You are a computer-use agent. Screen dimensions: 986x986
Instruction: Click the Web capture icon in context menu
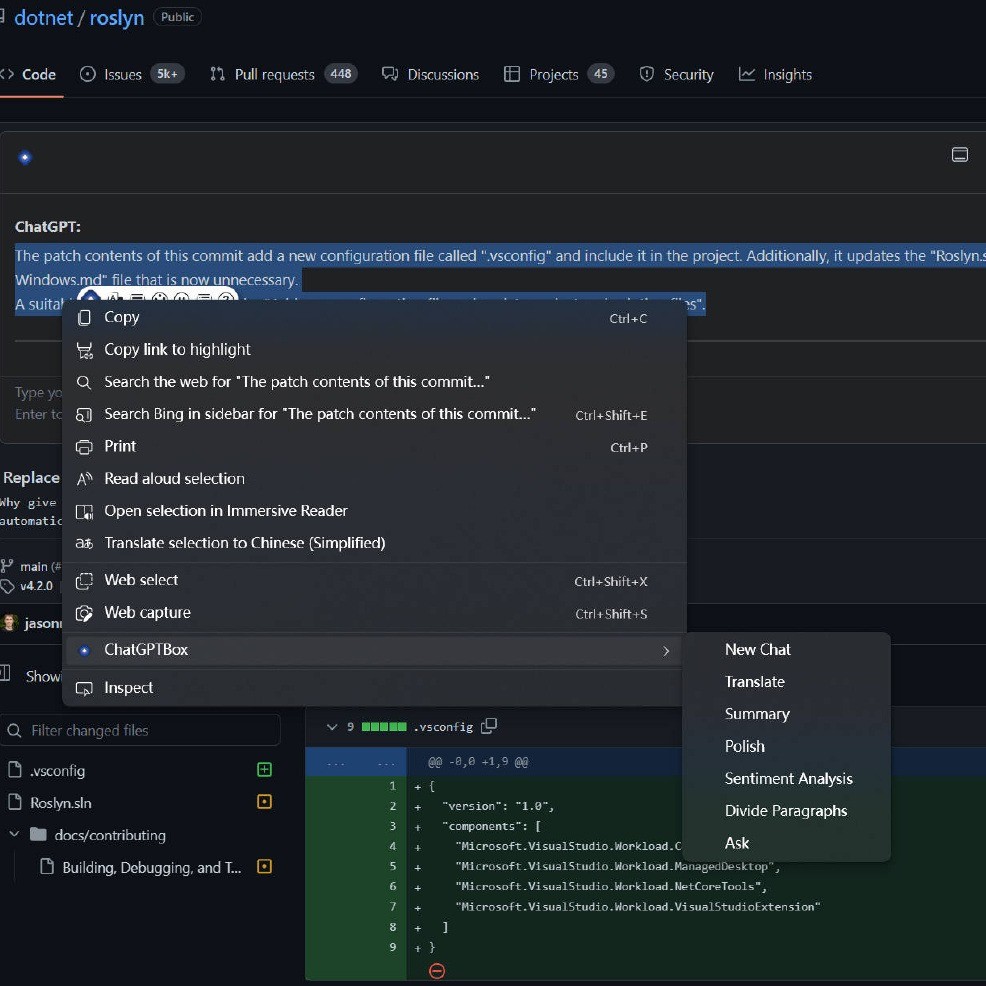(85, 613)
